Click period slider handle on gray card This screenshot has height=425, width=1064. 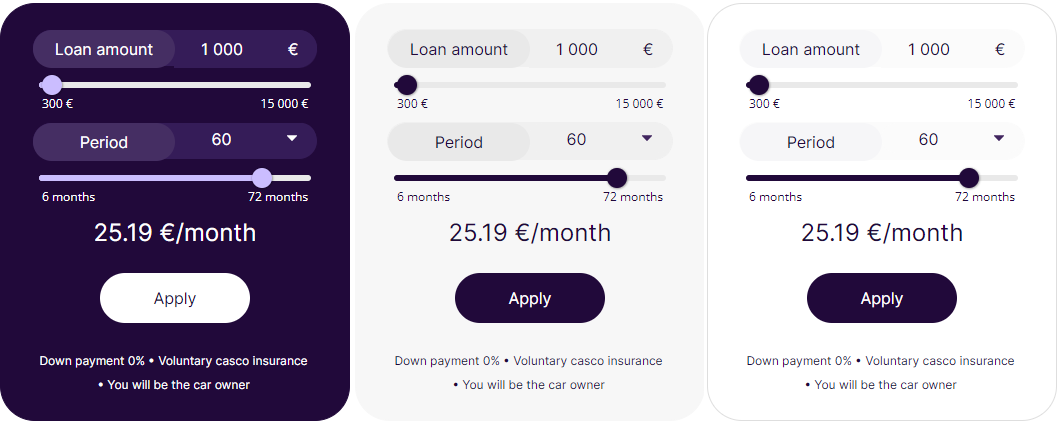click(x=617, y=178)
